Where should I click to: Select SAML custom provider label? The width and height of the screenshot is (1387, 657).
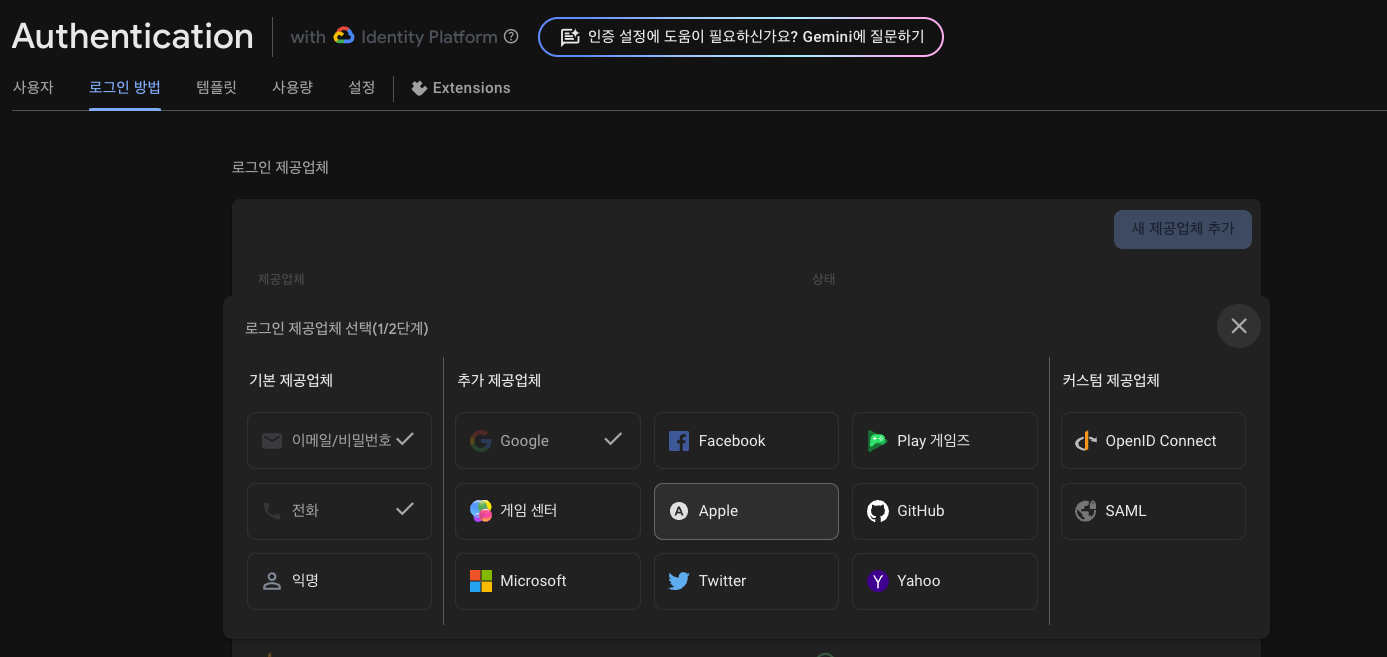[1126, 511]
